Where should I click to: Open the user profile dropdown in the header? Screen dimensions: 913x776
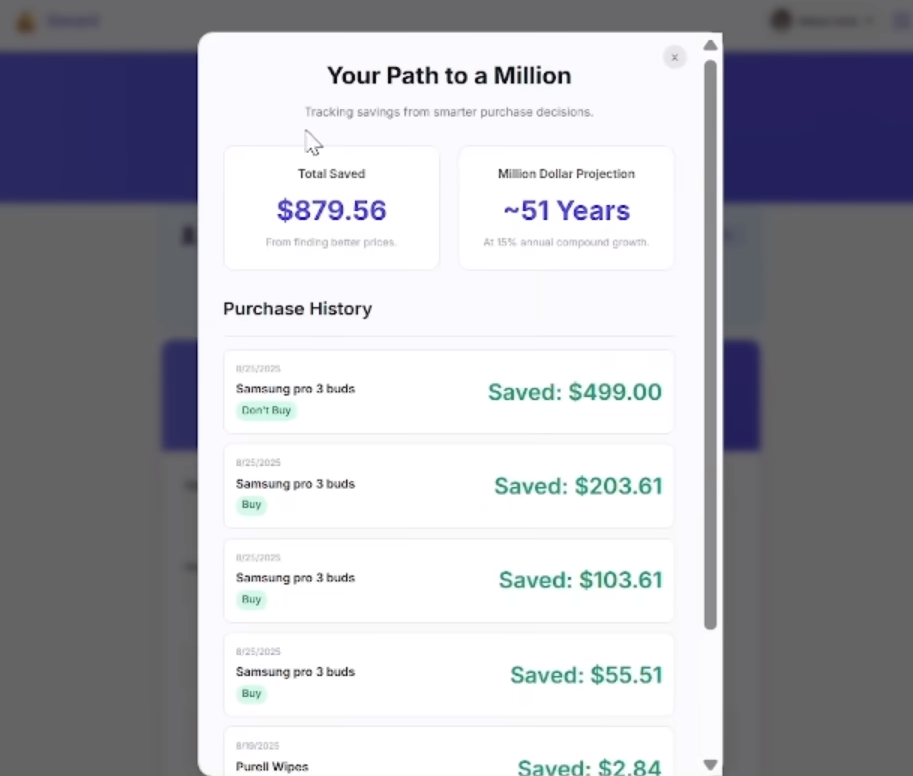point(822,20)
